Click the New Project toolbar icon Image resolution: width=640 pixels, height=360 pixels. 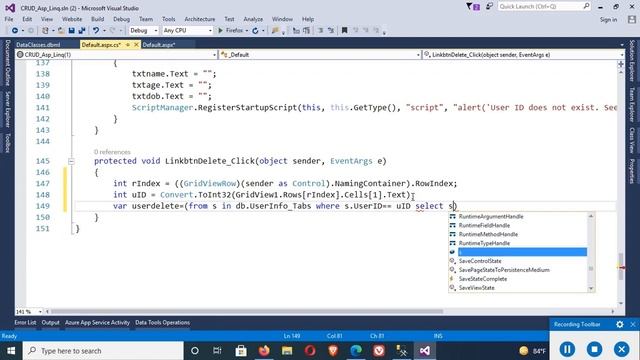click(45, 31)
